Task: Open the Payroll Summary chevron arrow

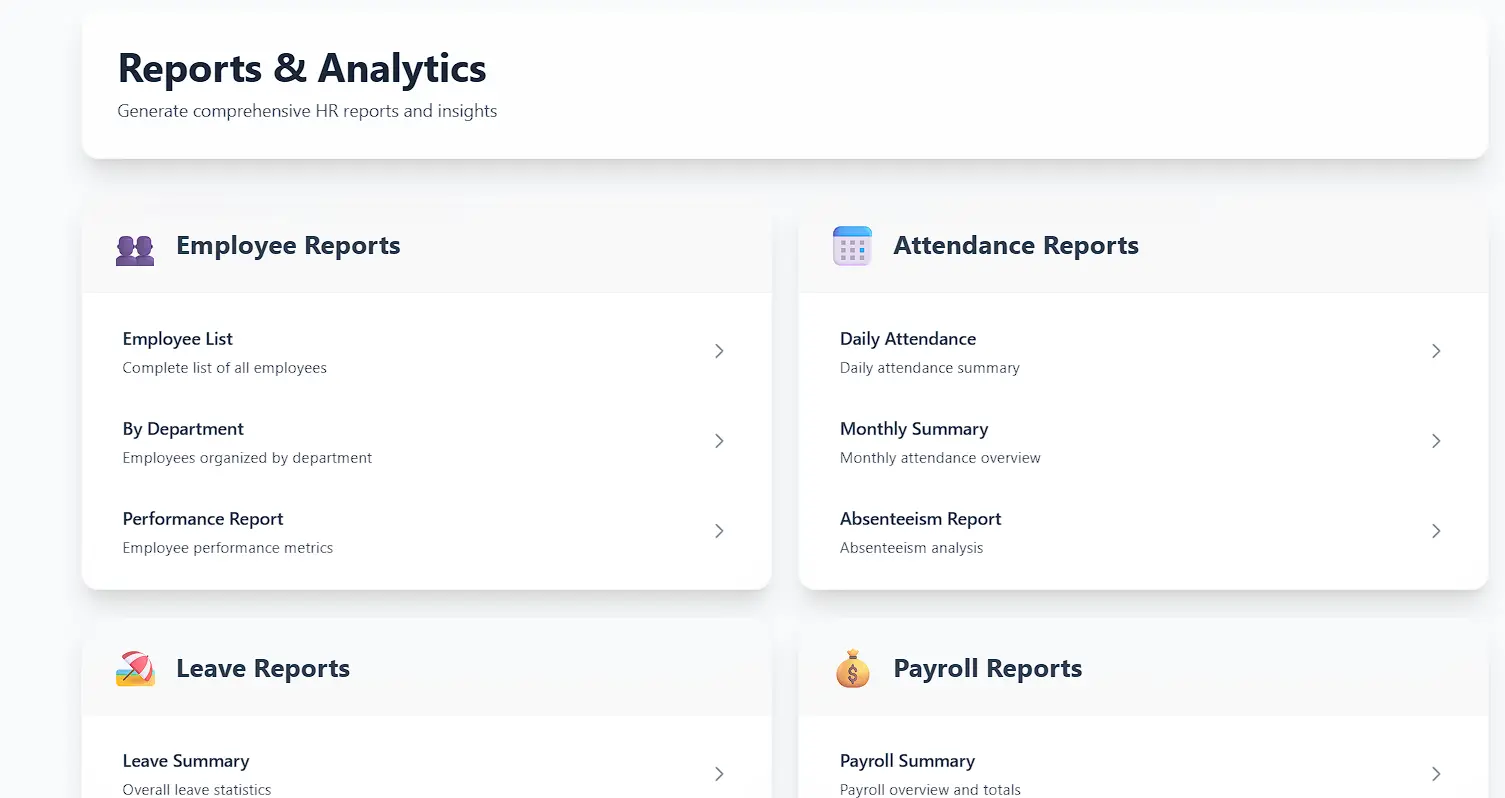Action: (x=1436, y=774)
